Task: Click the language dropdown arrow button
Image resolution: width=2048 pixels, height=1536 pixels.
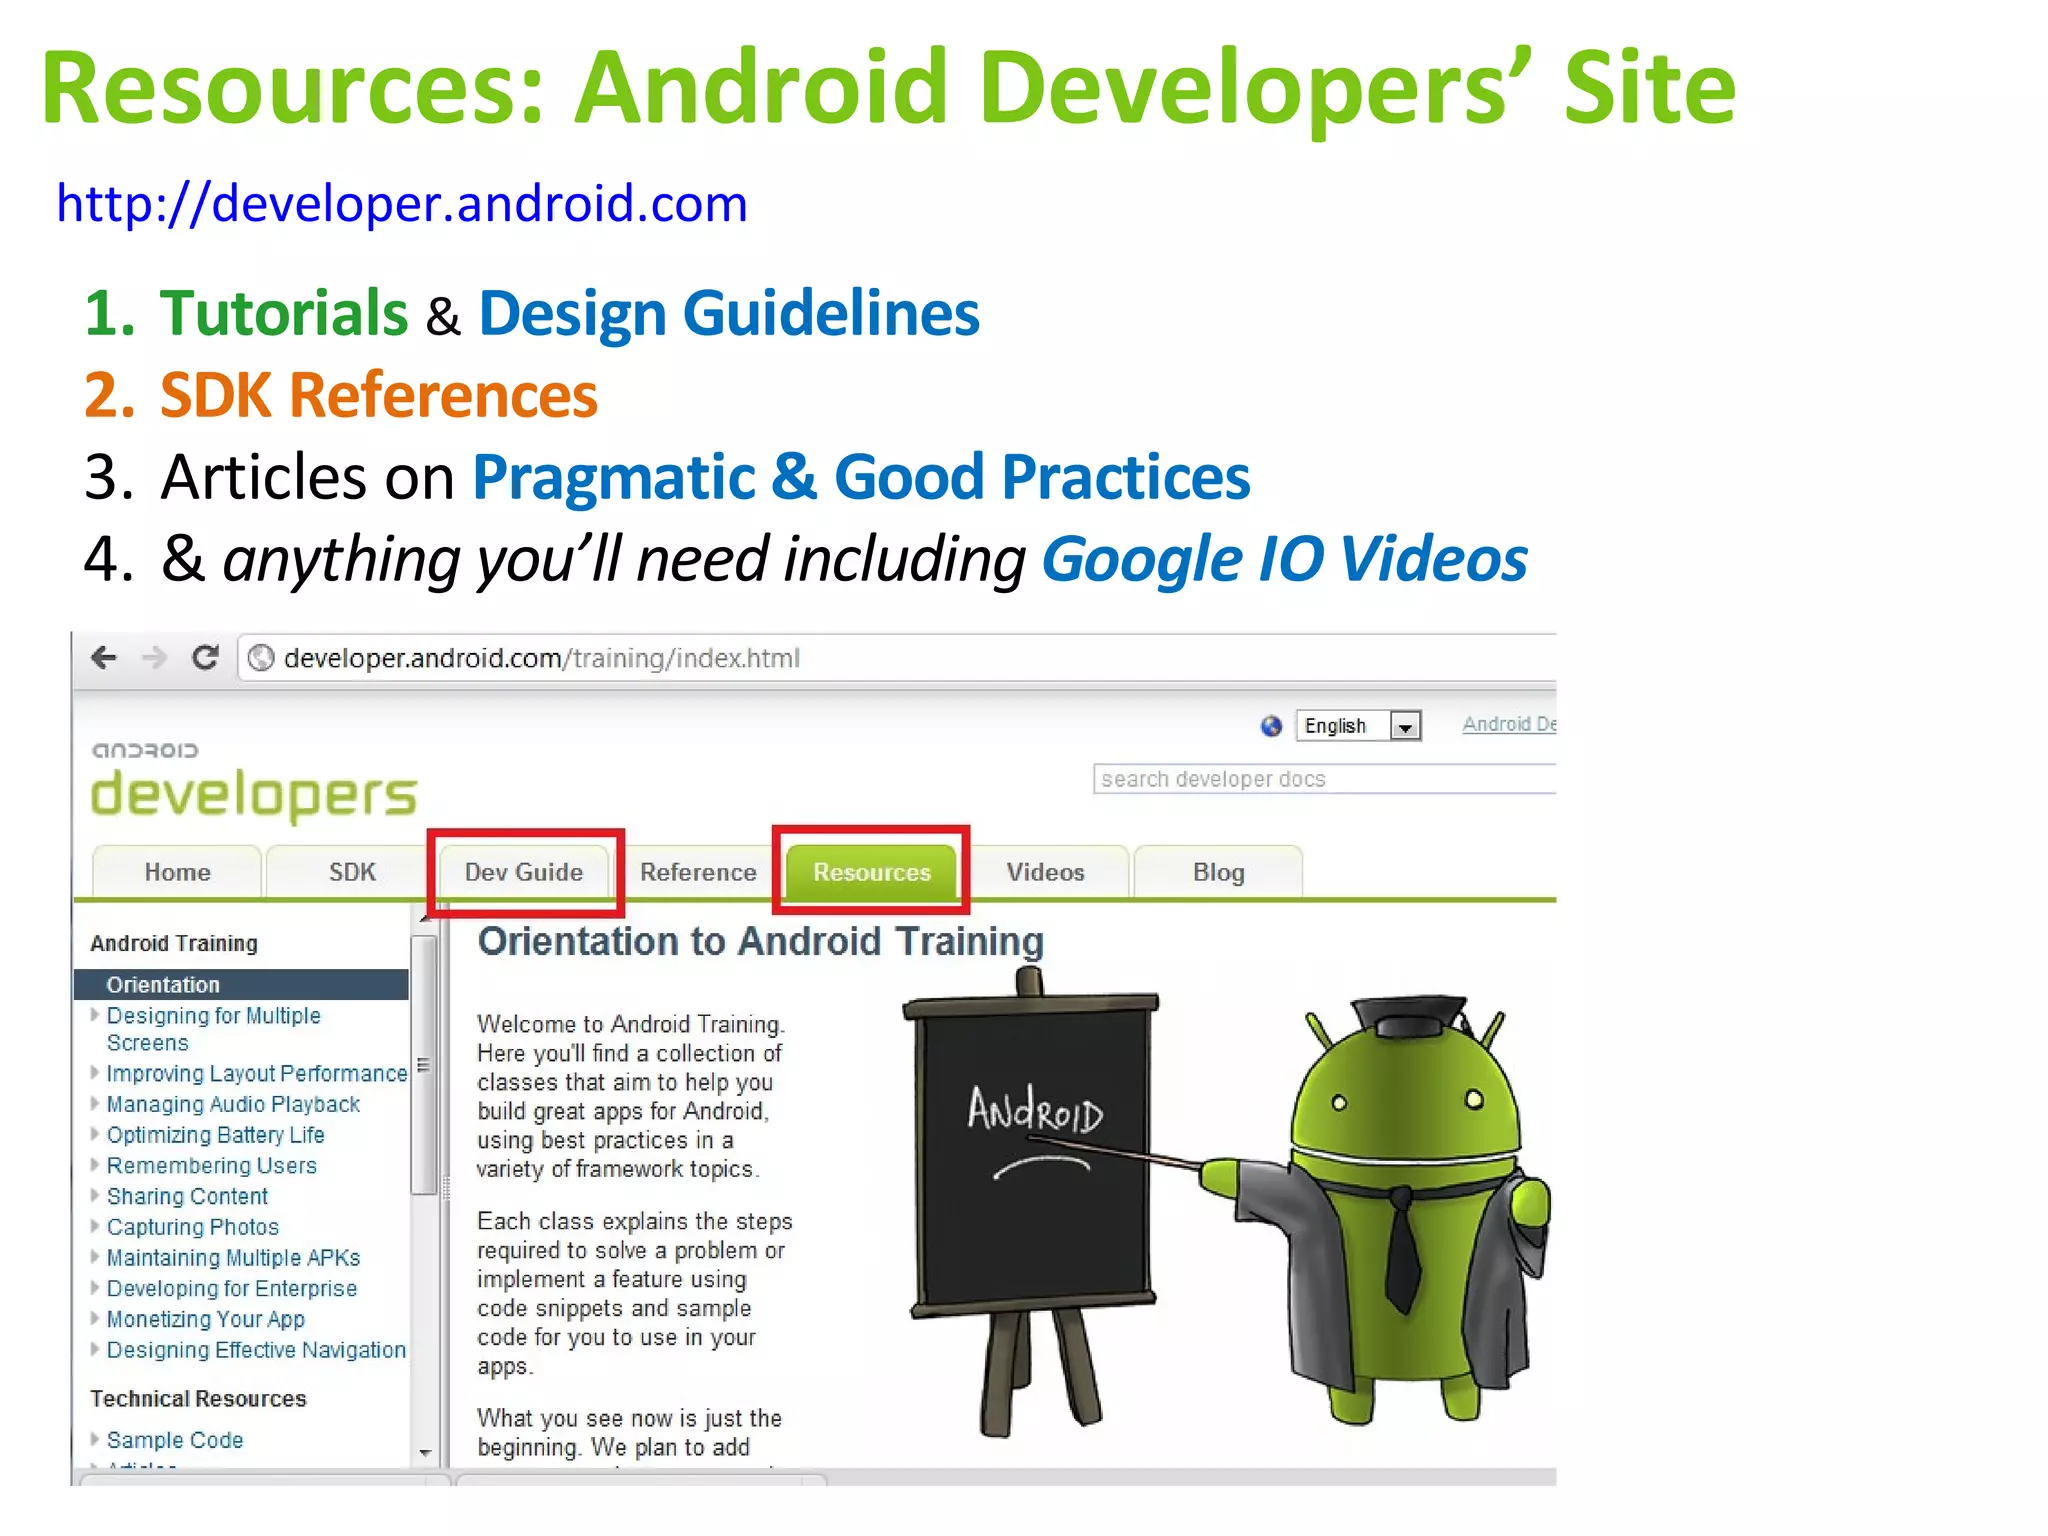Action: pos(1406,726)
